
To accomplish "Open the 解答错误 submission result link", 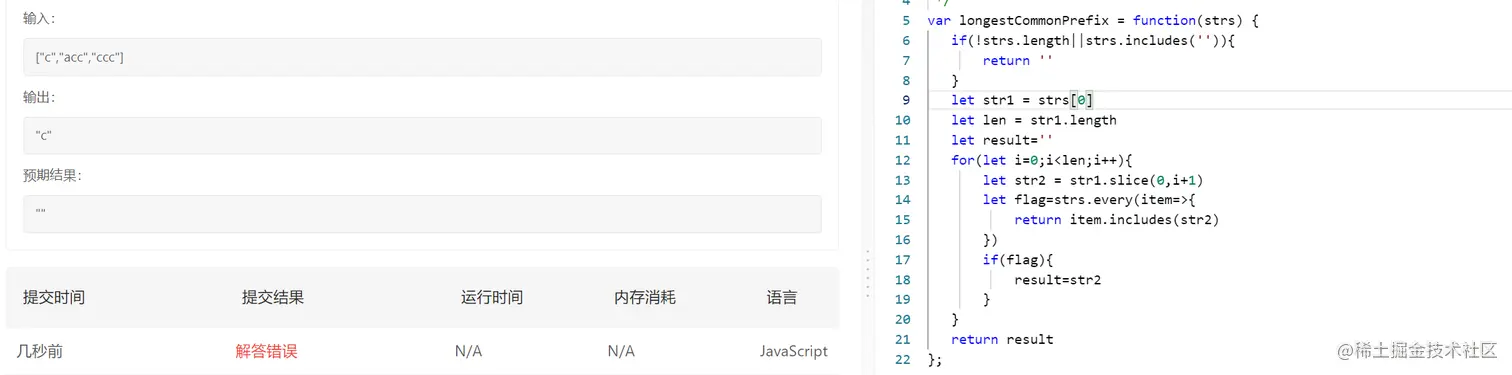I will 267,351.
